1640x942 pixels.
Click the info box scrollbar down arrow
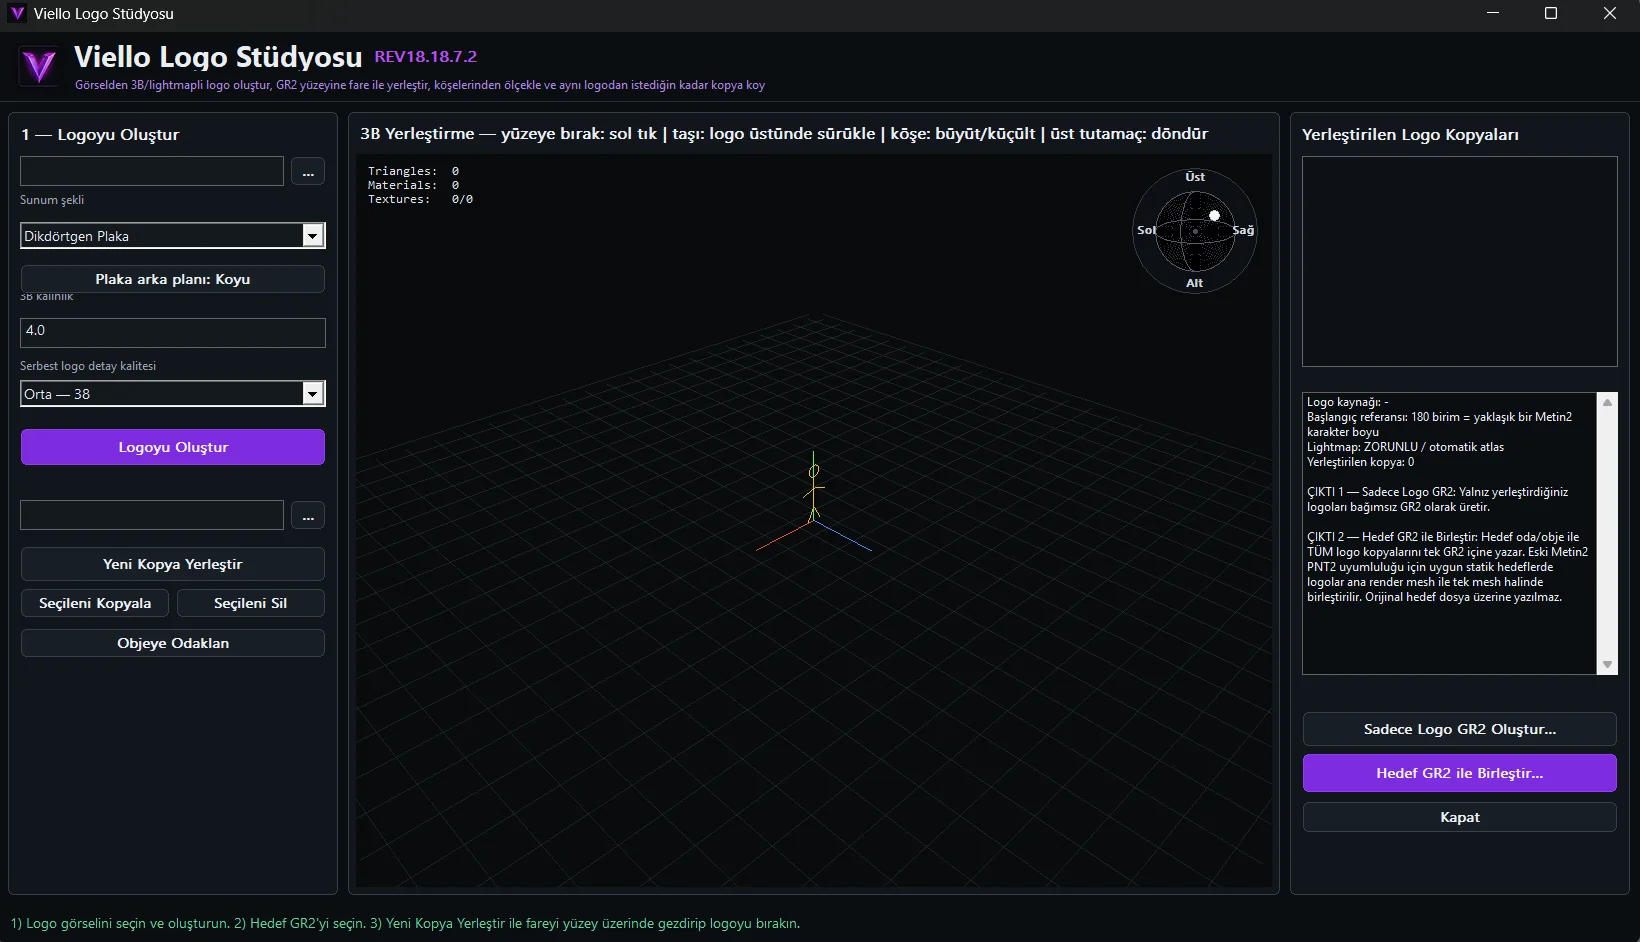[x=1608, y=665]
